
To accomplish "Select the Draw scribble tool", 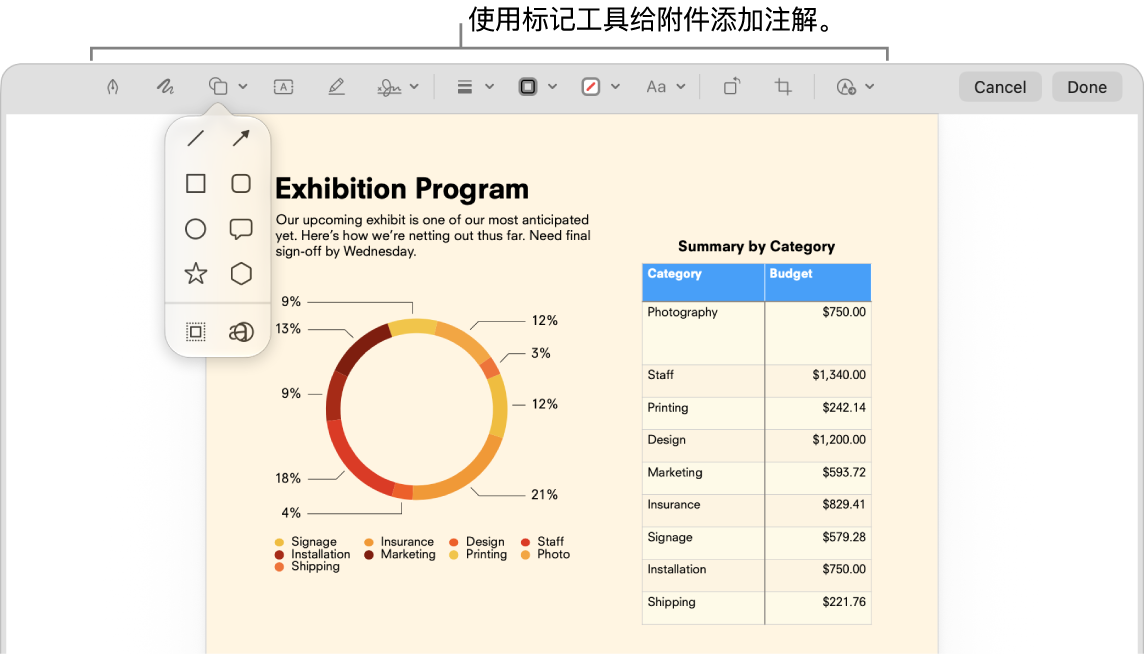I will click(x=166, y=87).
